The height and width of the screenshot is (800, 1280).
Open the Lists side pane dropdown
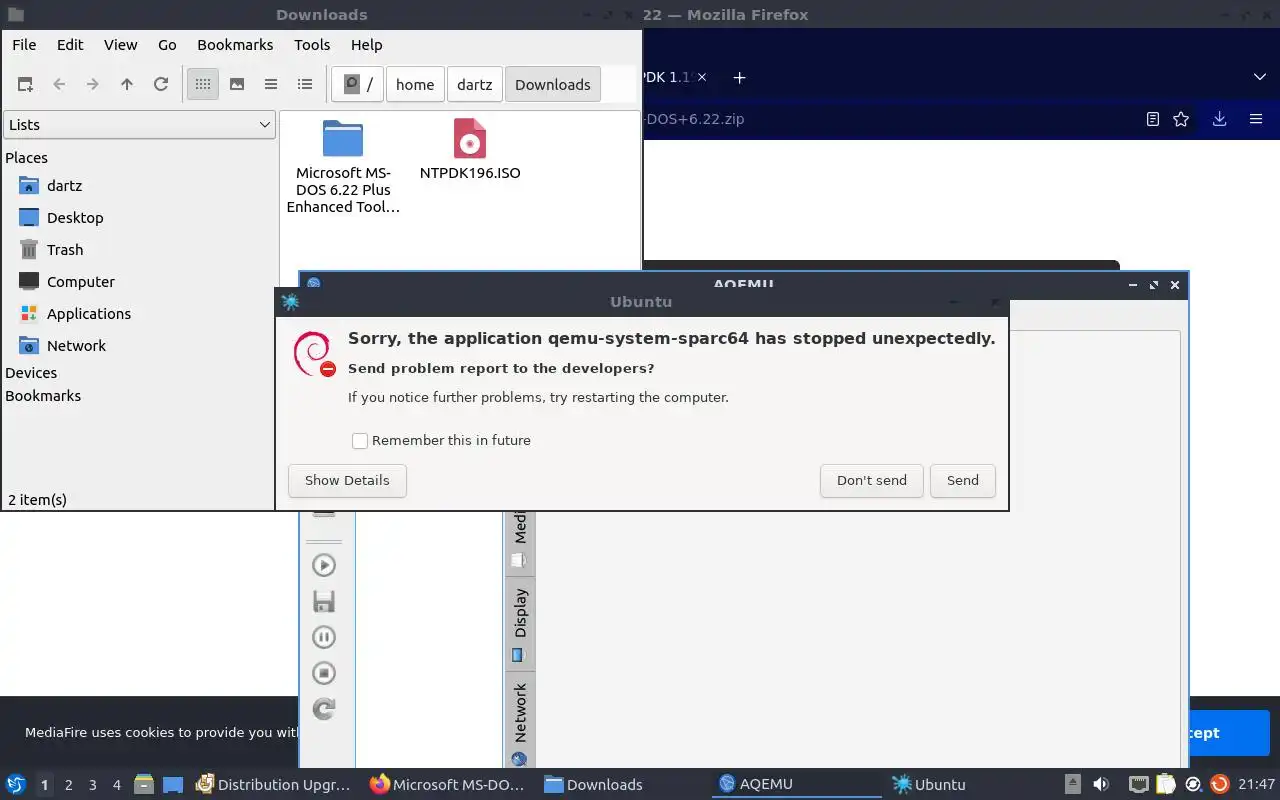[139, 125]
